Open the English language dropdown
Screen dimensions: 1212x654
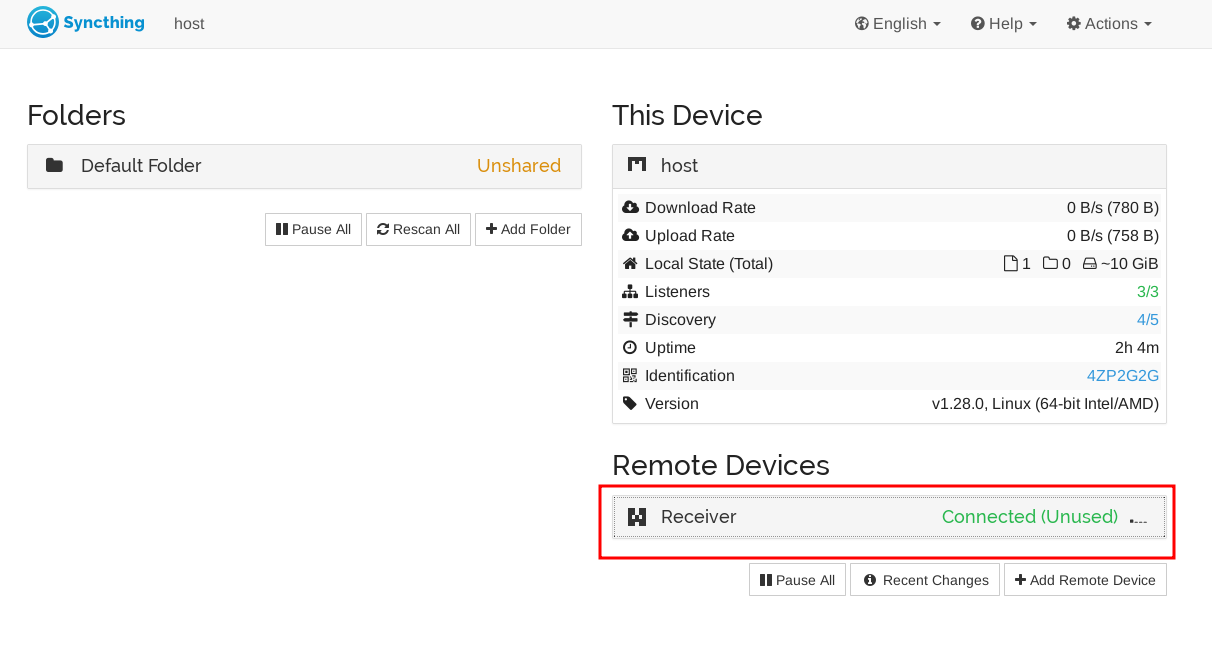[x=897, y=24]
